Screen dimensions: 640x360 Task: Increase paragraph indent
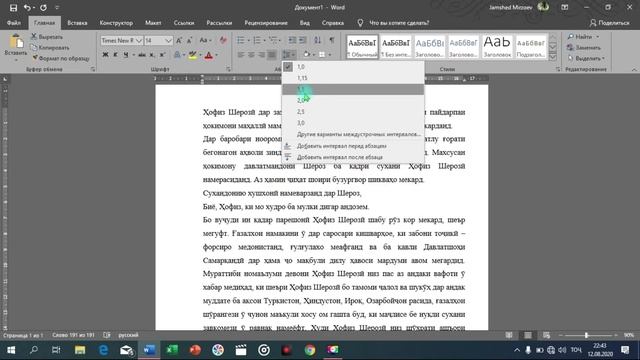(302, 40)
